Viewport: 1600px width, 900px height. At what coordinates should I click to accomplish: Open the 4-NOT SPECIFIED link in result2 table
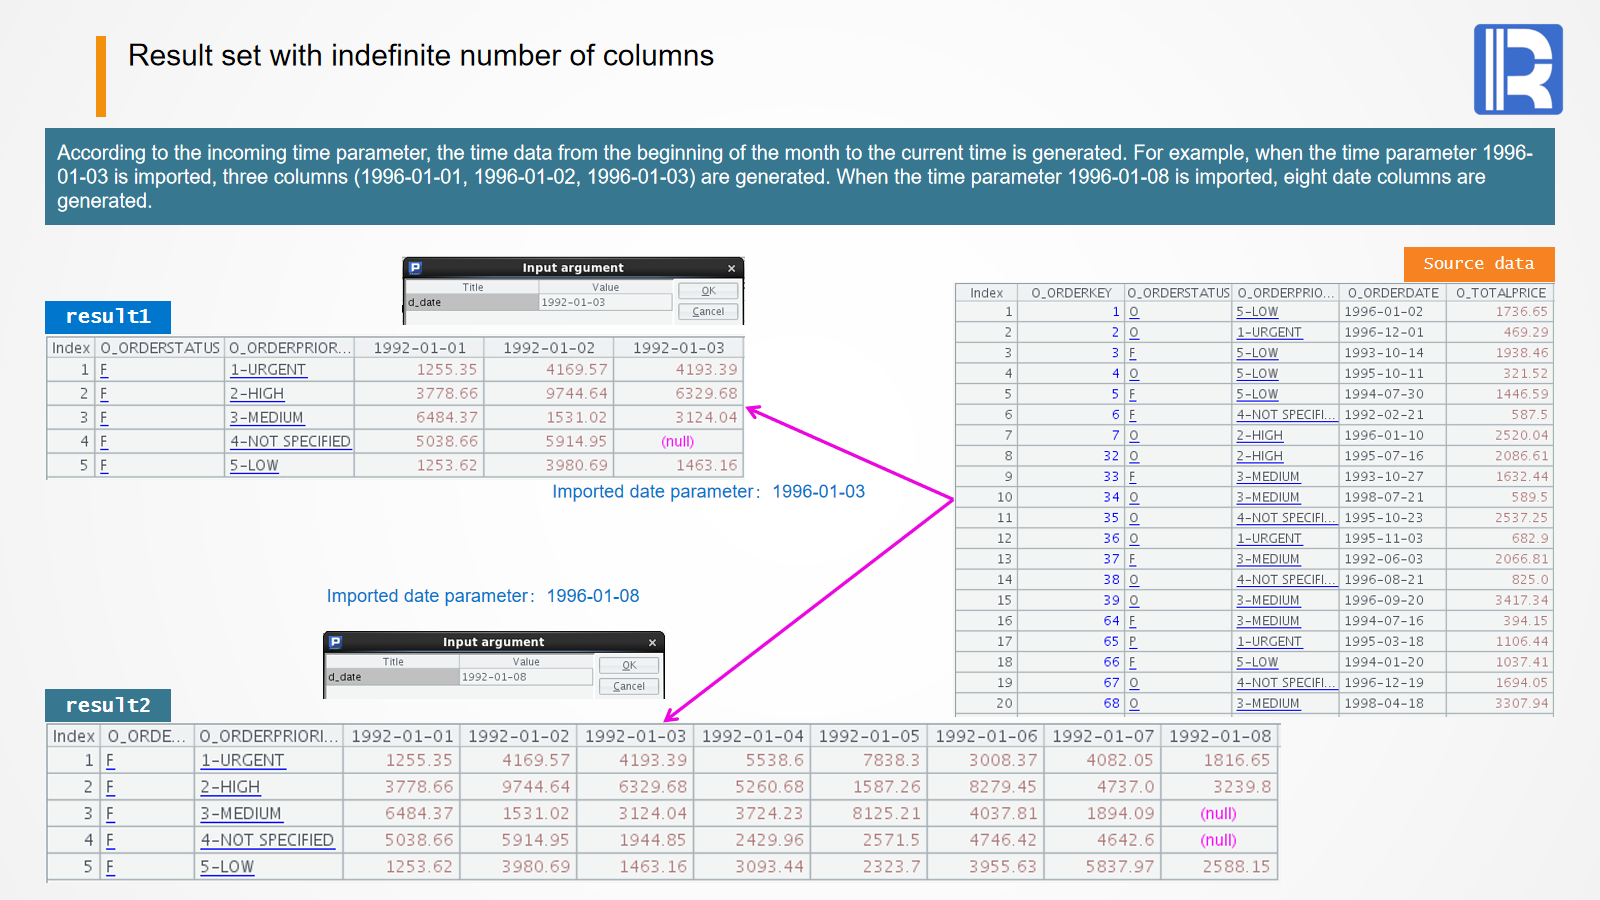coord(267,840)
